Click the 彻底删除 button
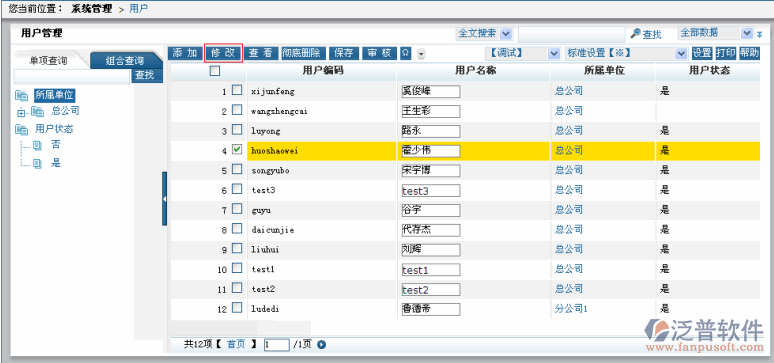 coord(301,53)
